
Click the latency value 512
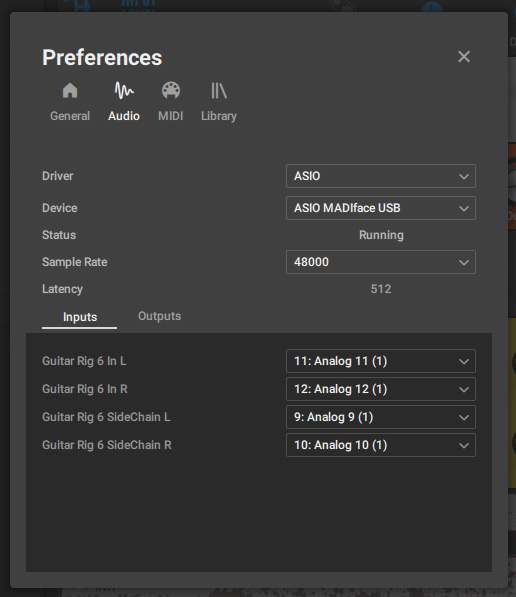click(381, 289)
